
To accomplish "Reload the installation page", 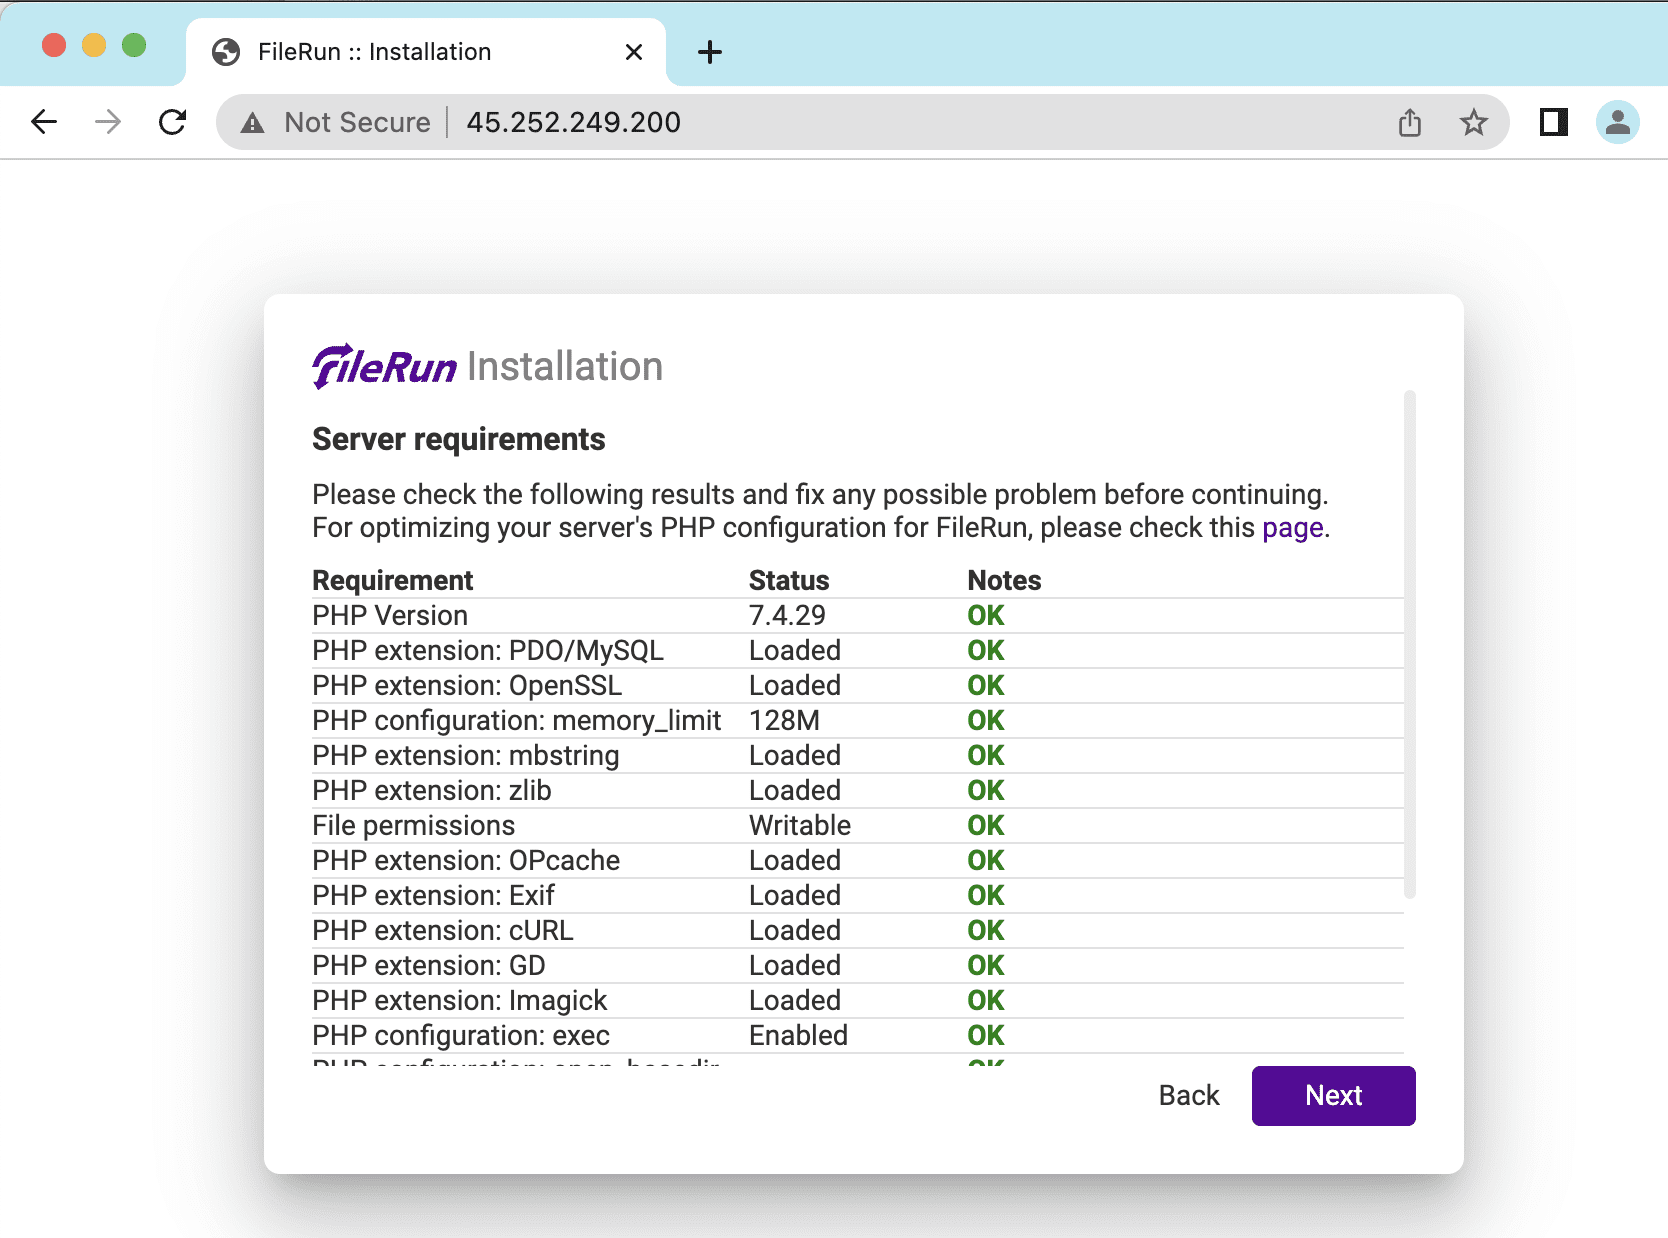I will tap(173, 122).
